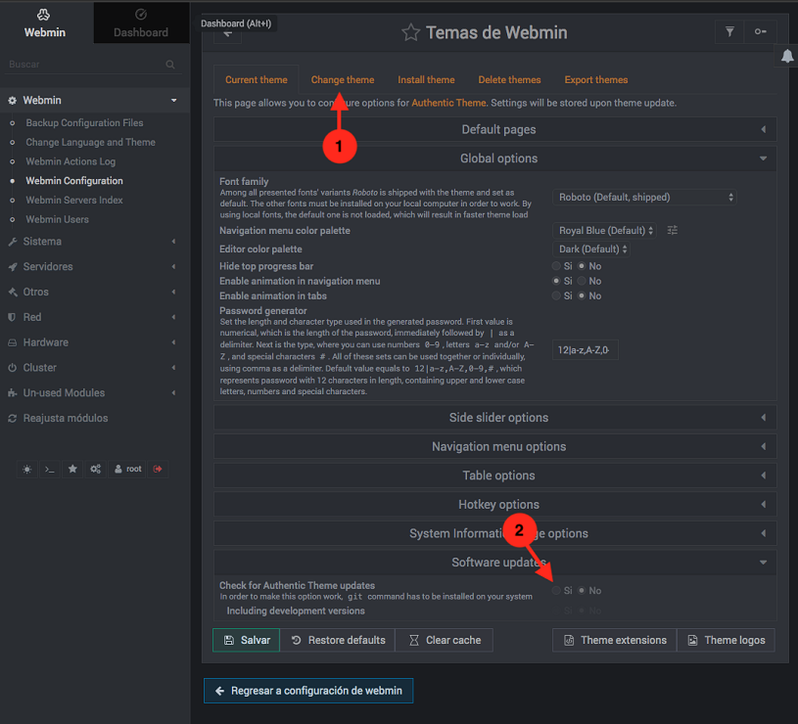Expand the Un-used Modules category
The image size is (798, 724).
tap(95, 393)
